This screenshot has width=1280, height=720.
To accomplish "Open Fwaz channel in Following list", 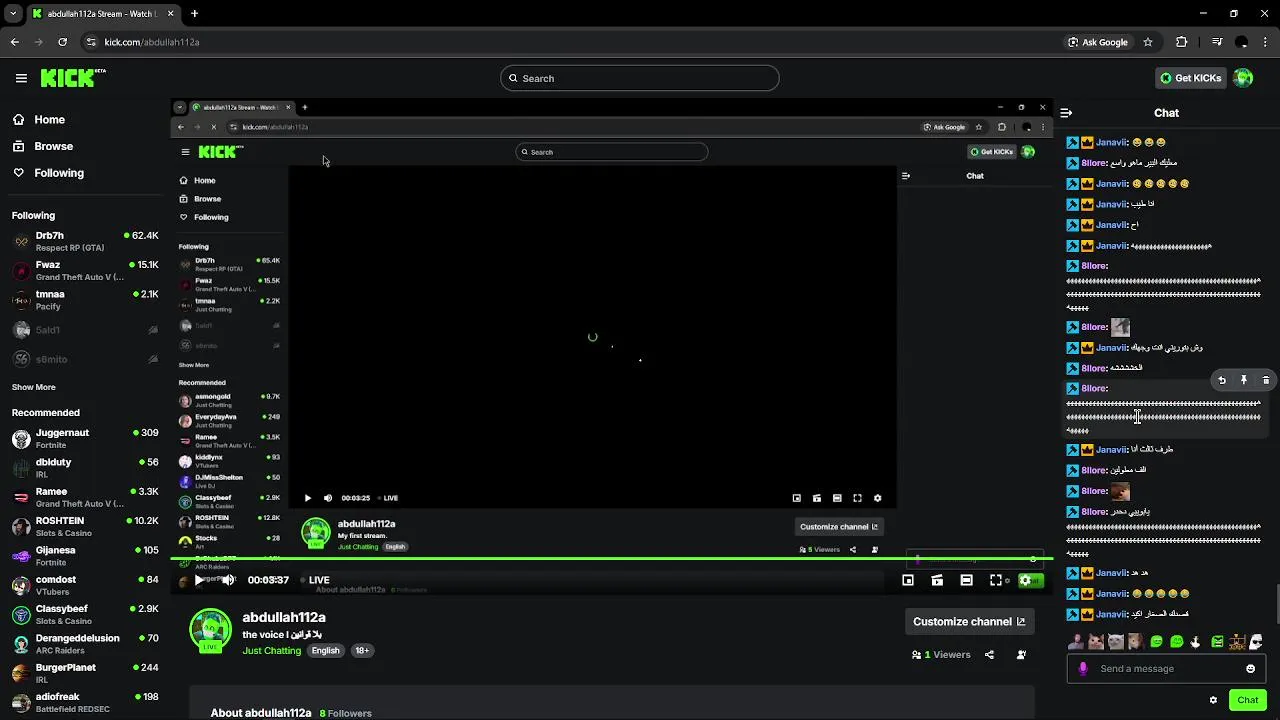I will tap(85, 270).
